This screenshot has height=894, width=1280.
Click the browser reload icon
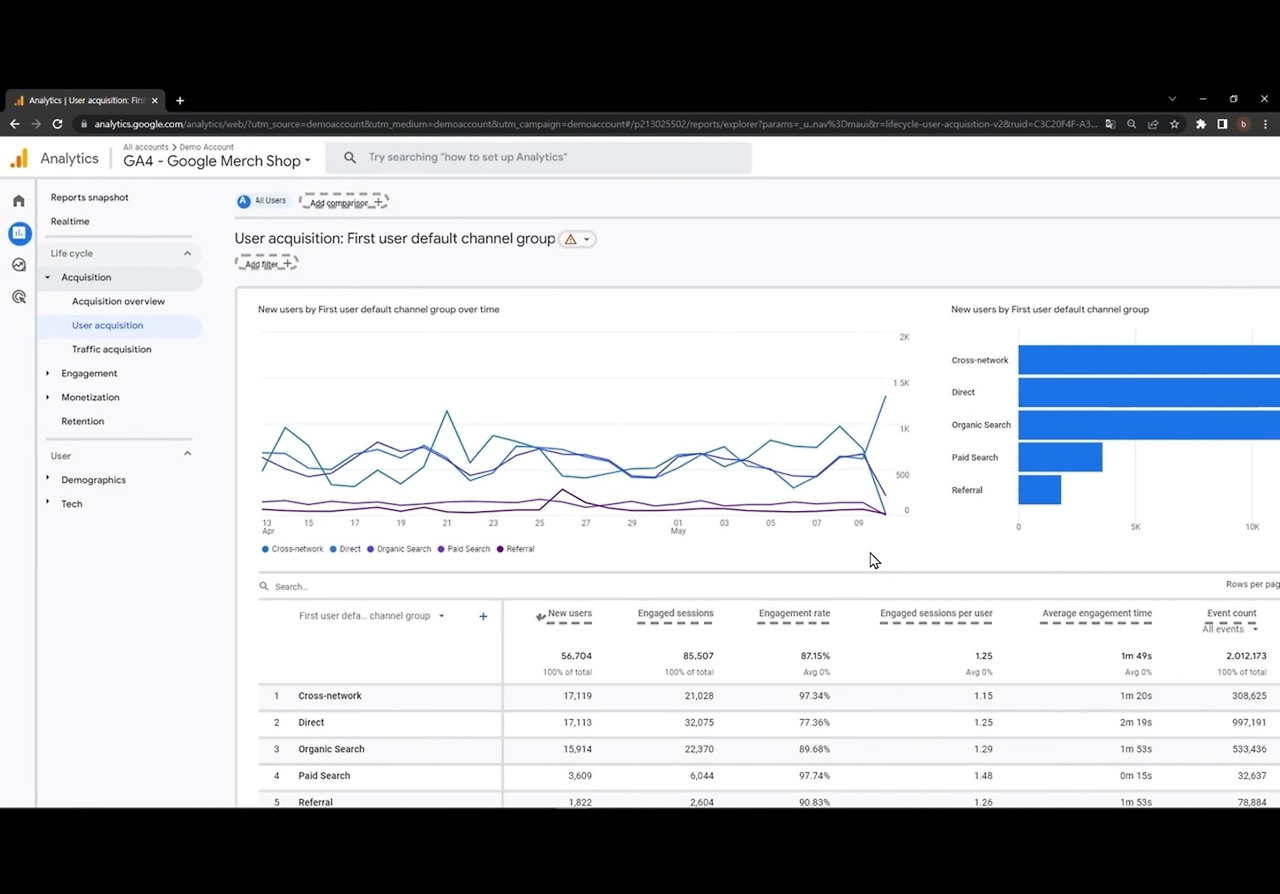58,124
